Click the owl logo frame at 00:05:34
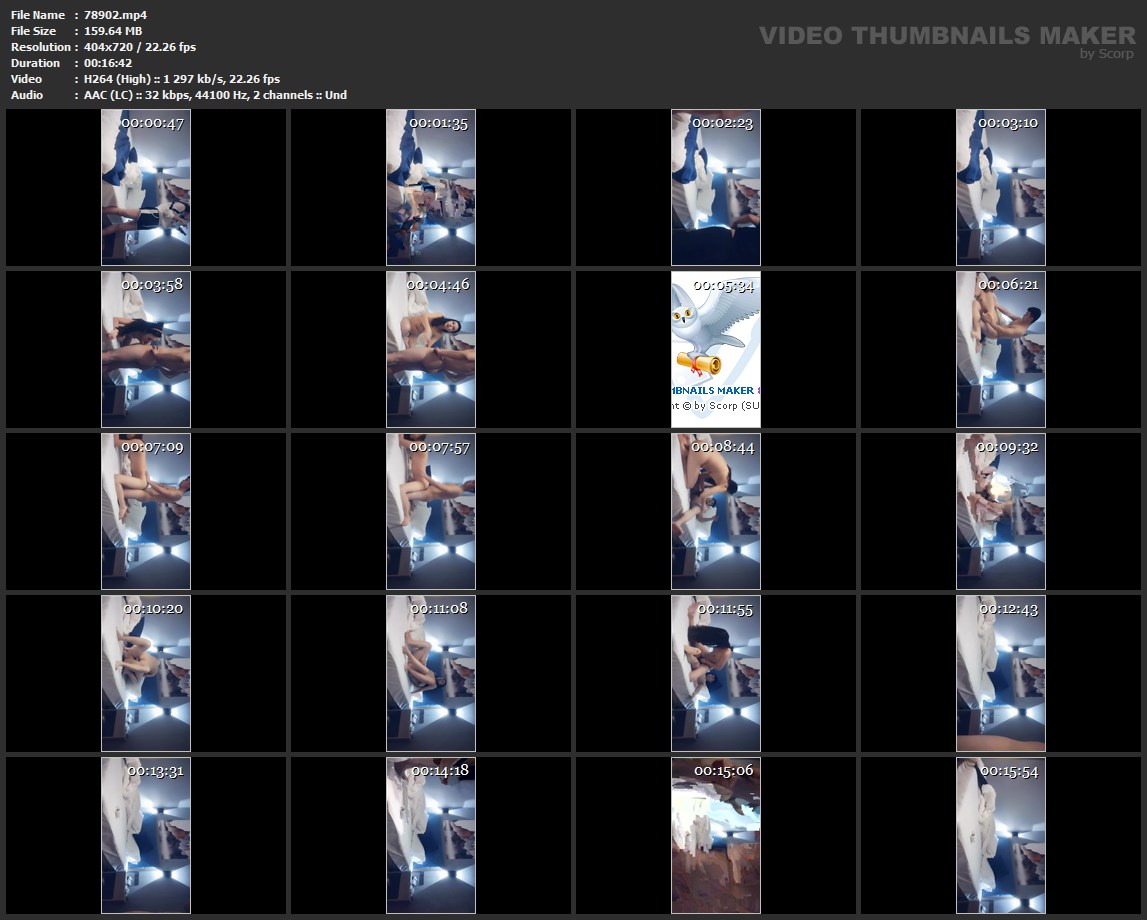 (x=716, y=350)
